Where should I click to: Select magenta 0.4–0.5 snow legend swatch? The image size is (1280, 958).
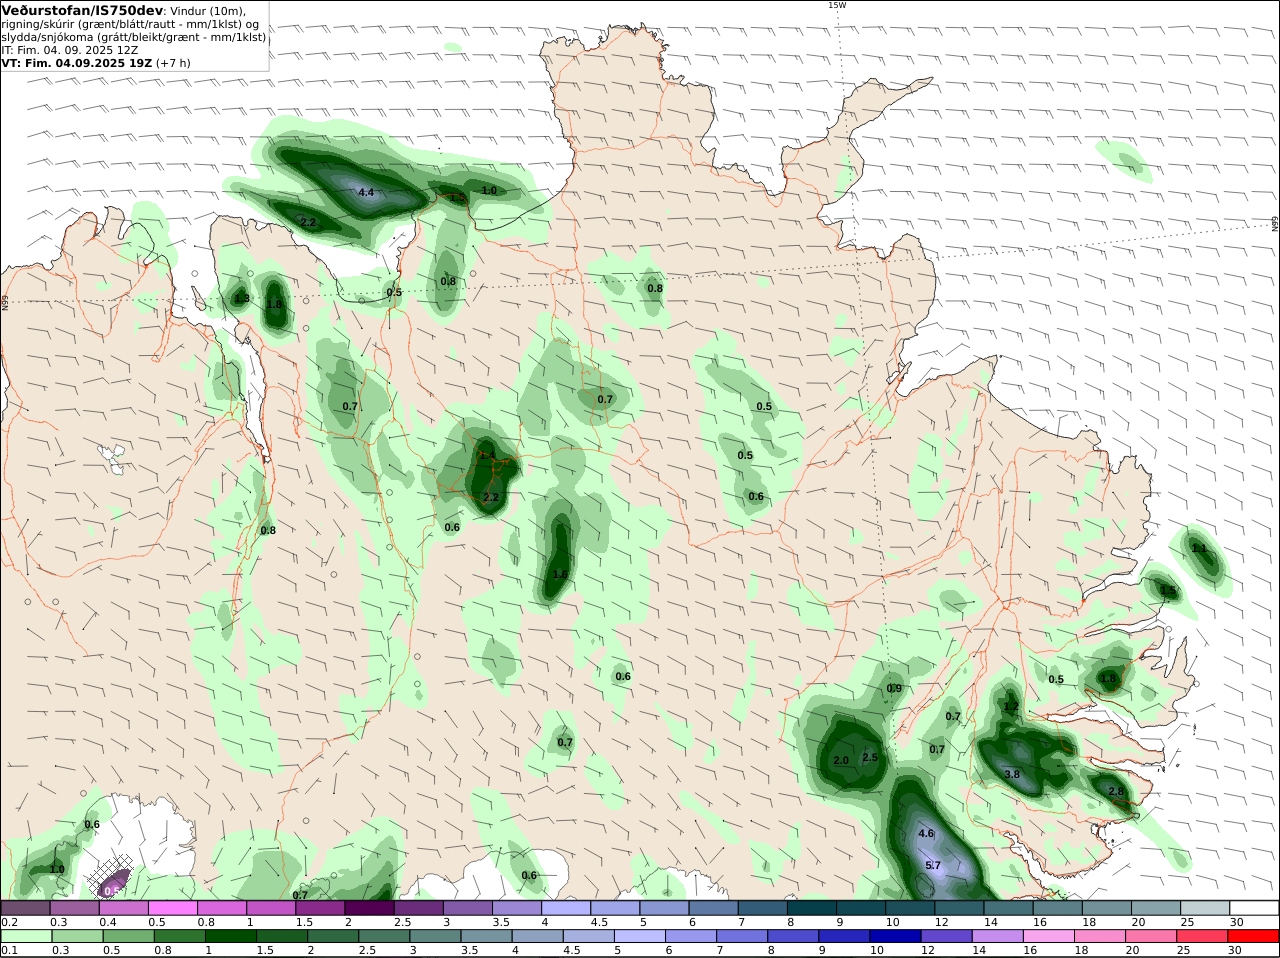[x=124, y=908]
